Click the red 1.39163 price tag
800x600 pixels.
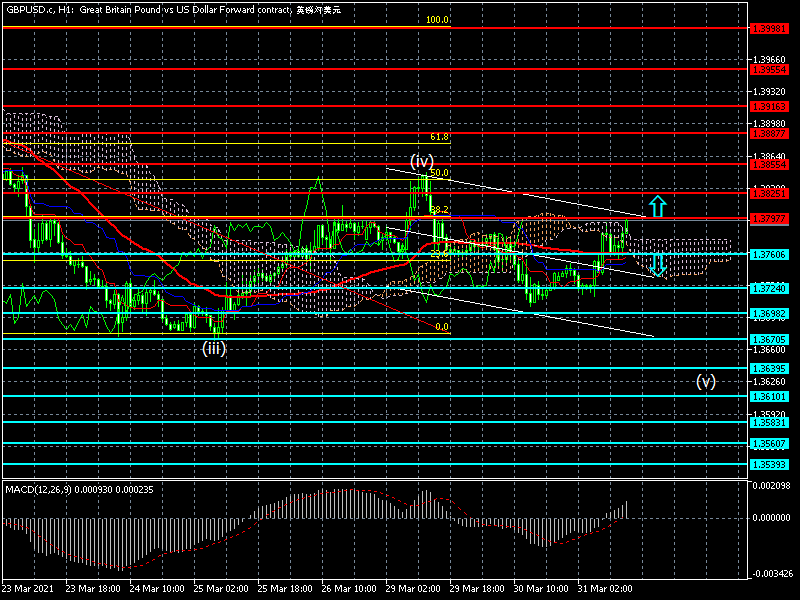pyautogui.click(x=768, y=105)
